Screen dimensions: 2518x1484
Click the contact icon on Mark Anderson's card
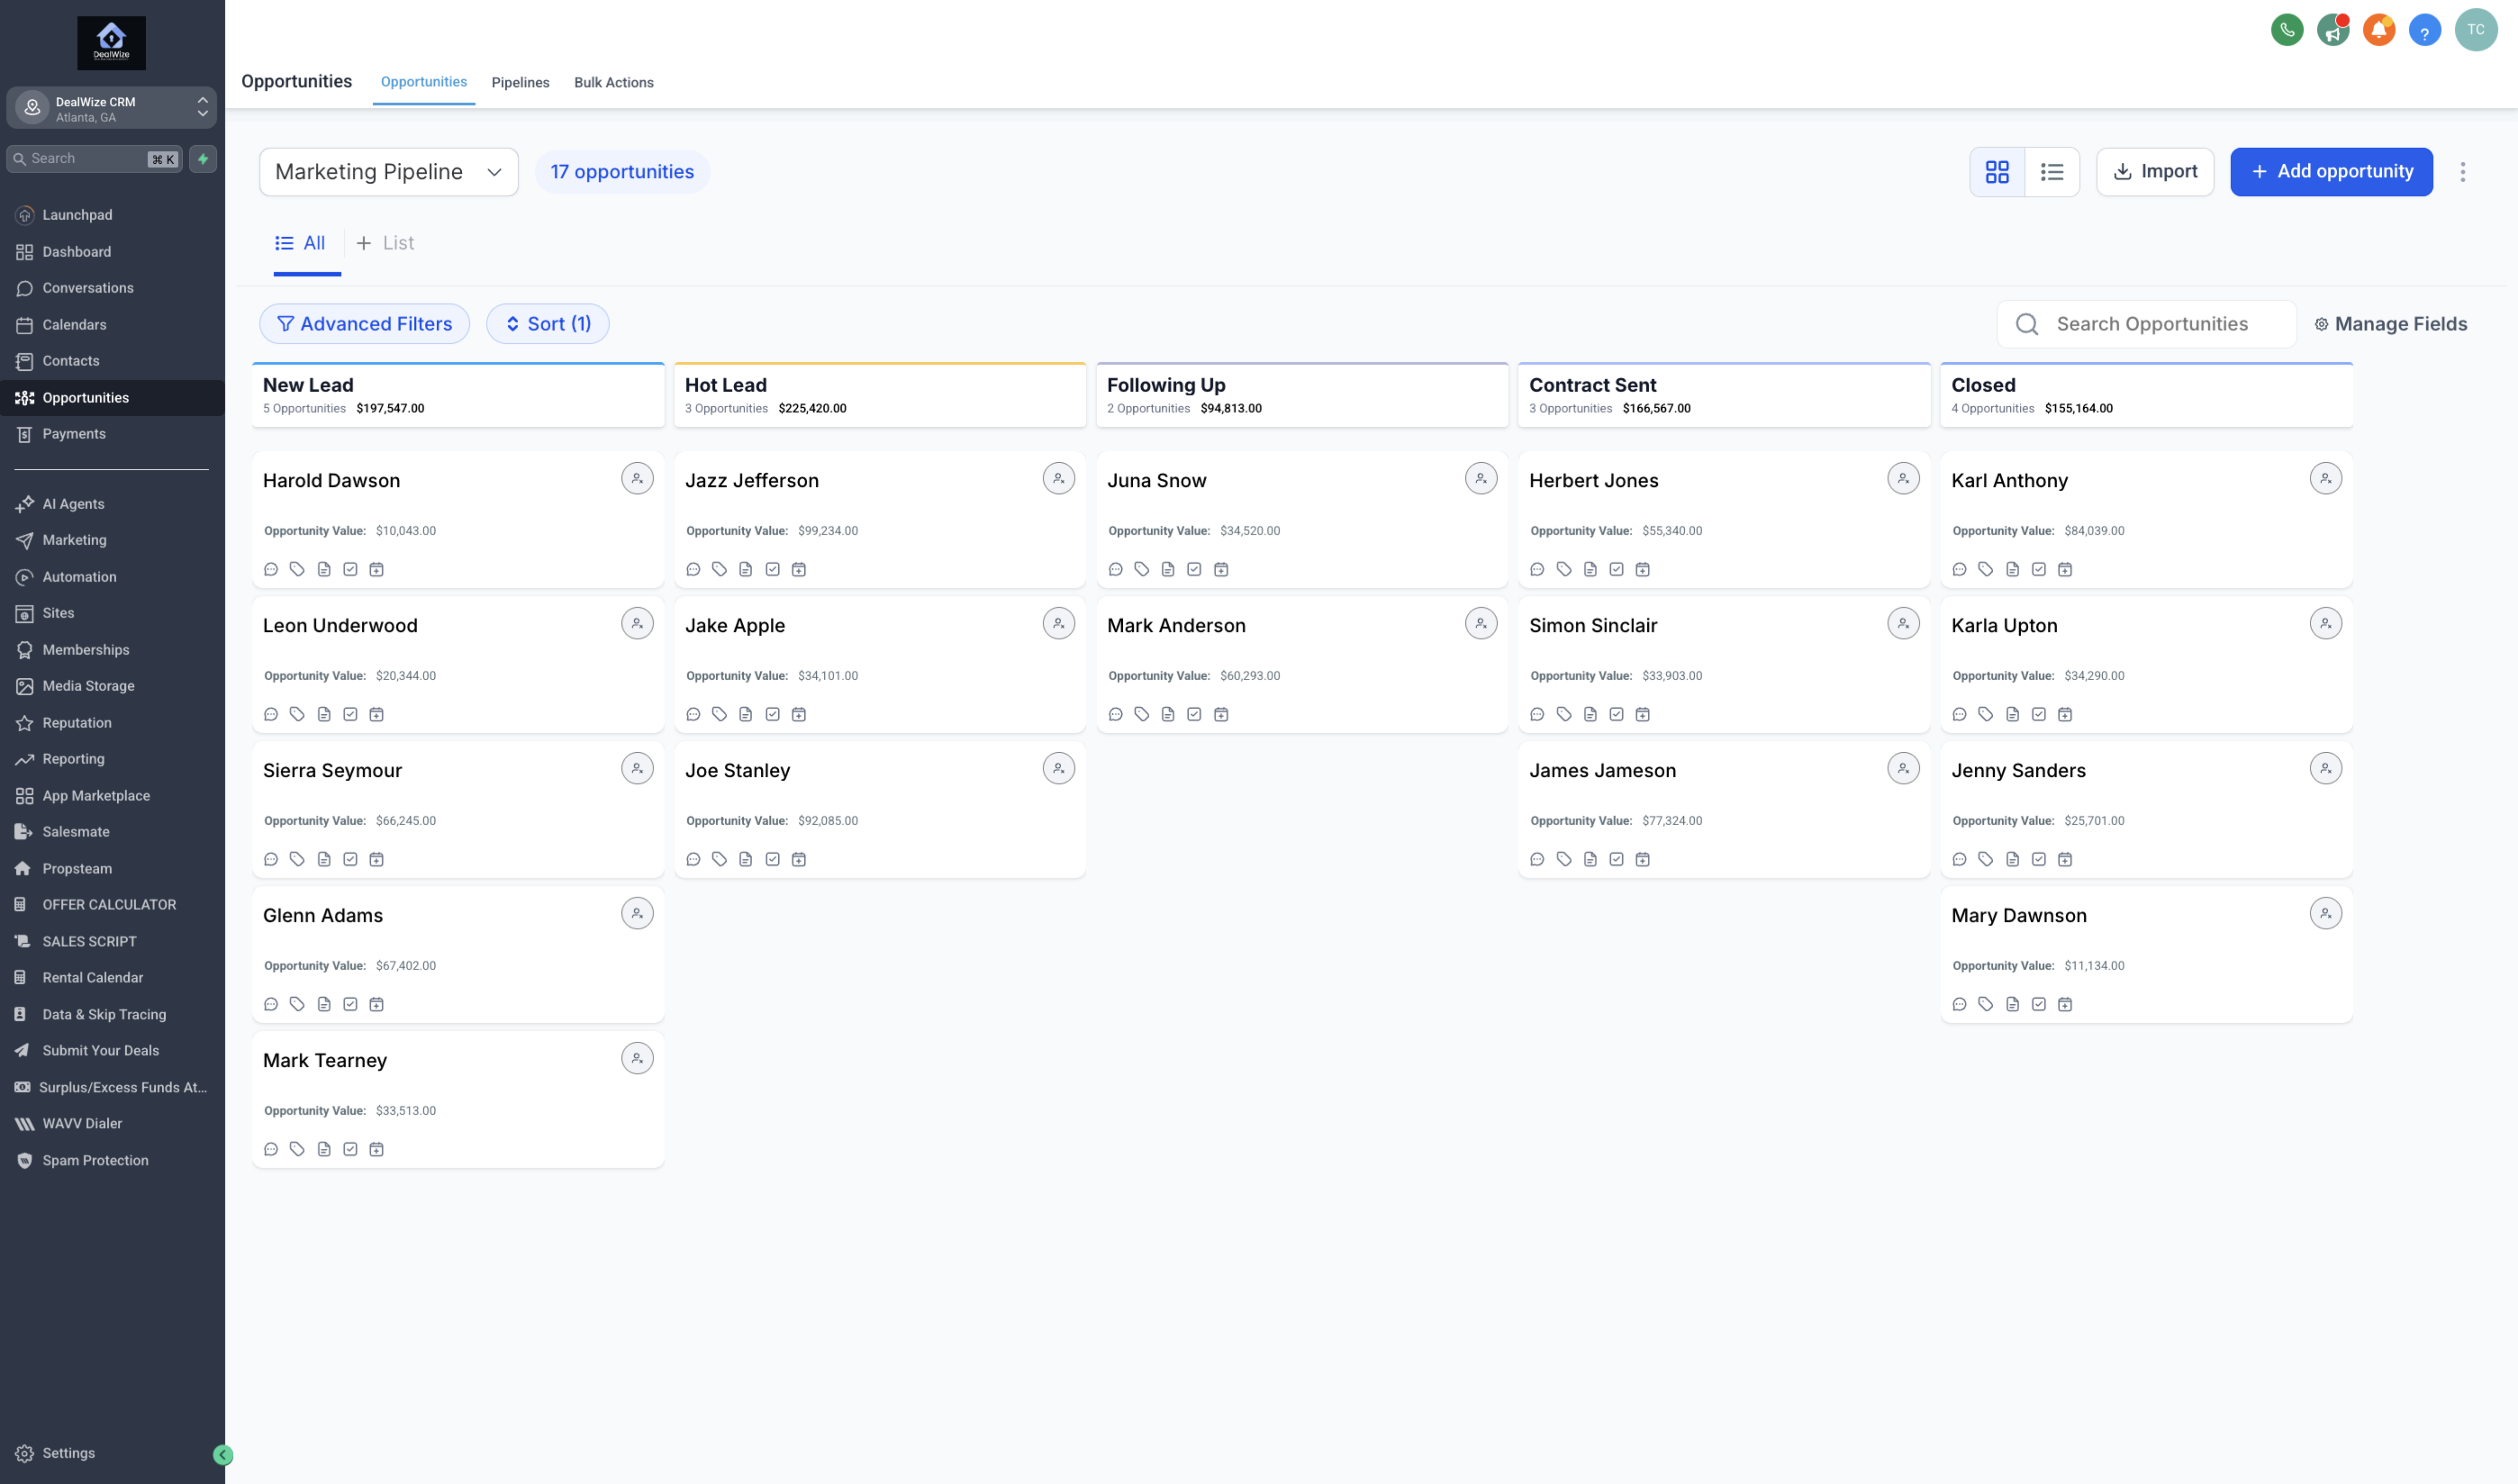(x=1482, y=622)
